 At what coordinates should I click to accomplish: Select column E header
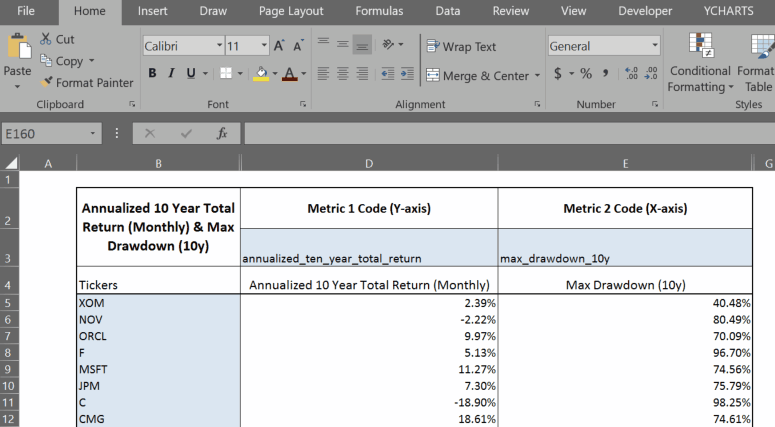click(625, 163)
